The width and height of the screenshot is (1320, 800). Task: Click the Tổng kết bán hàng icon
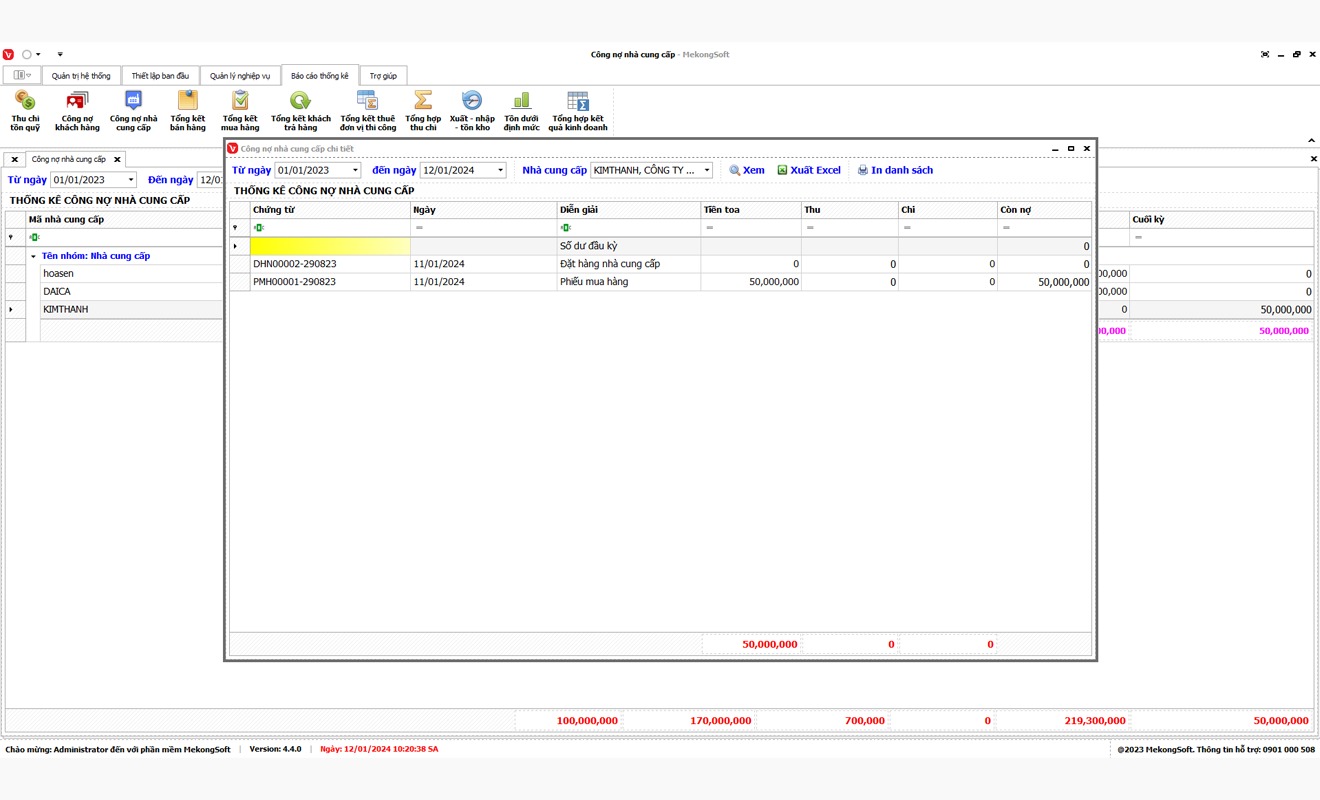click(x=187, y=110)
